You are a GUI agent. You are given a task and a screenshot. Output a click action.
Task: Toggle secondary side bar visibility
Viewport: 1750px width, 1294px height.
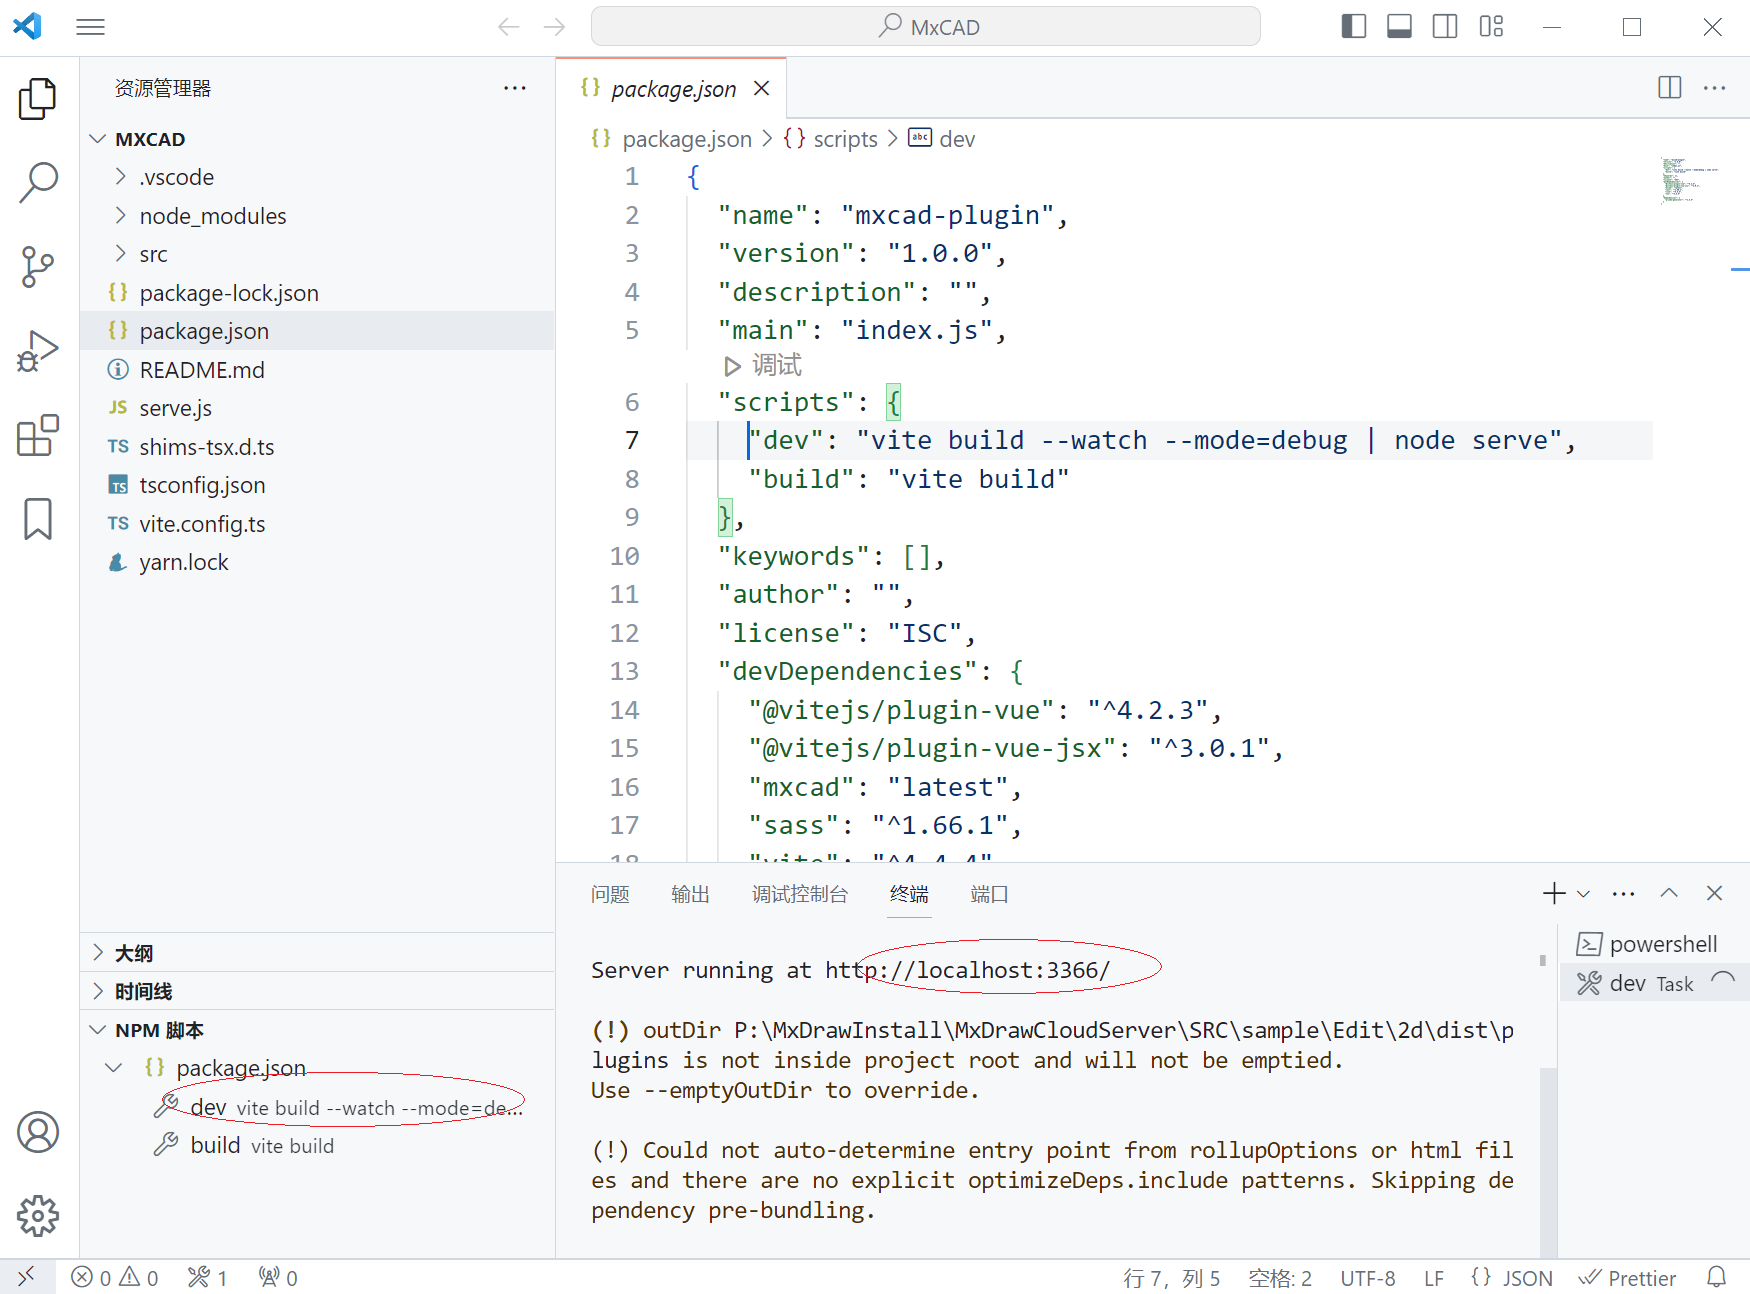tap(1445, 27)
